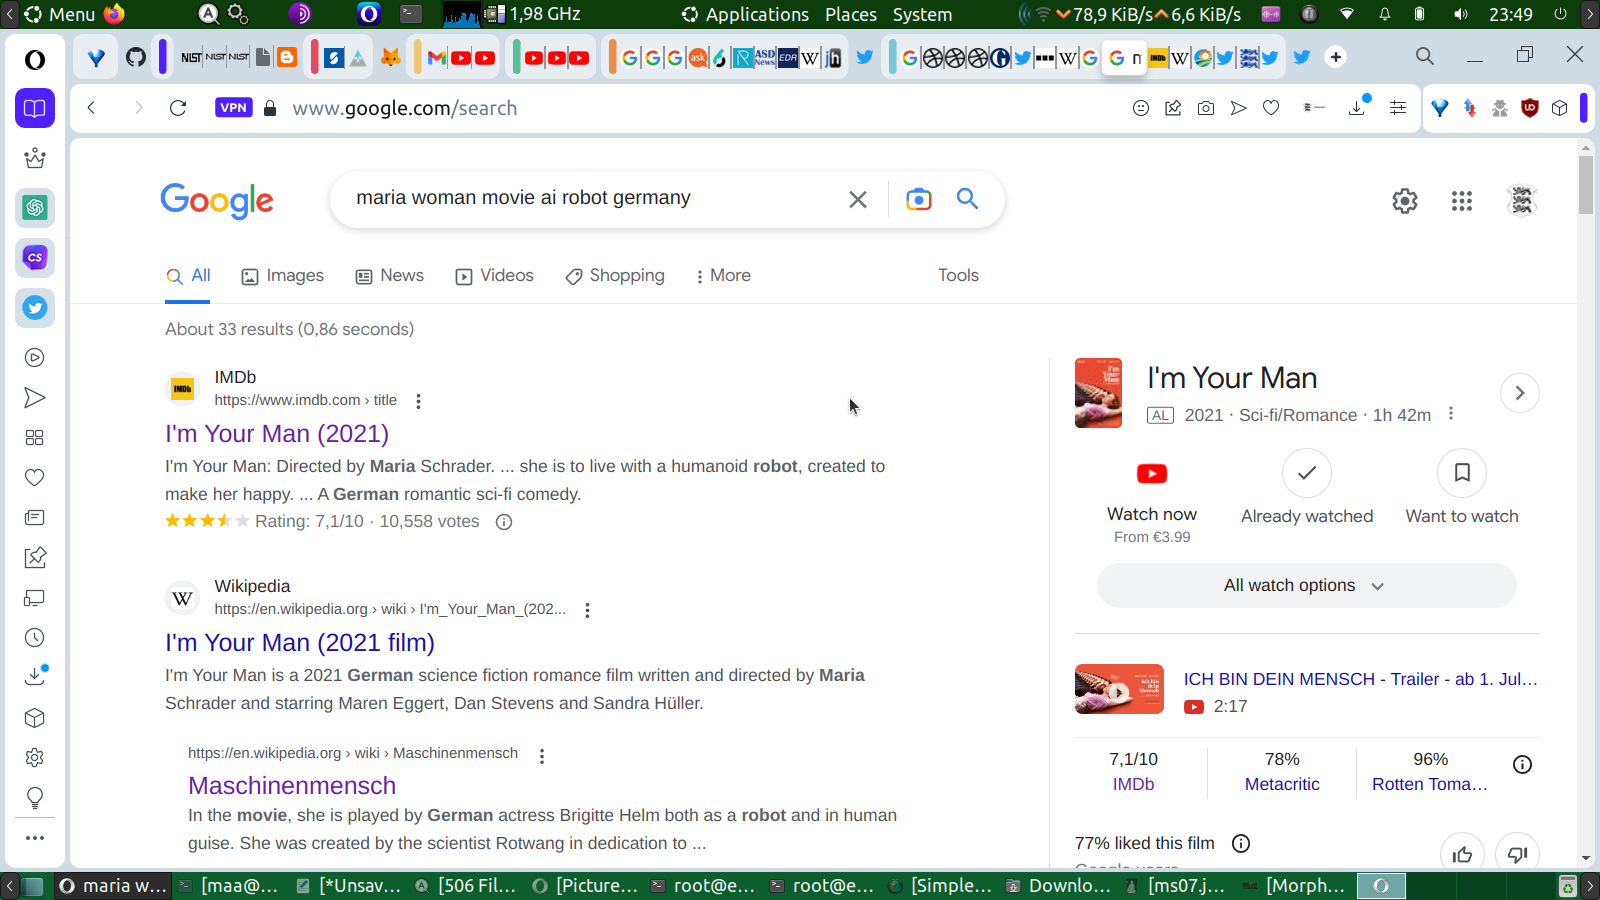The width and height of the screenshot is (1600, 900).
Task: Open the Opera main menu logo
Action: tap(35, 60)
